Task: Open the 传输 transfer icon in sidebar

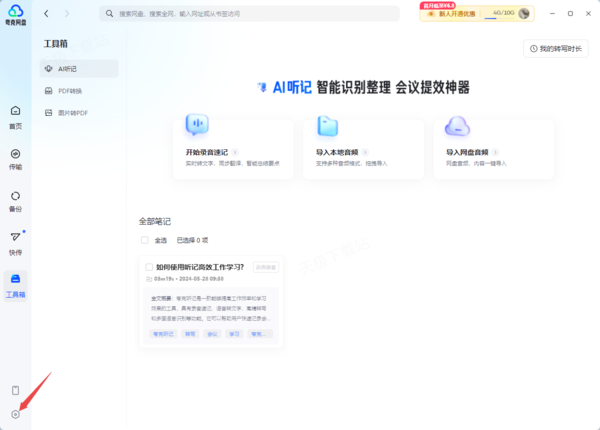Action: (15, 157)
